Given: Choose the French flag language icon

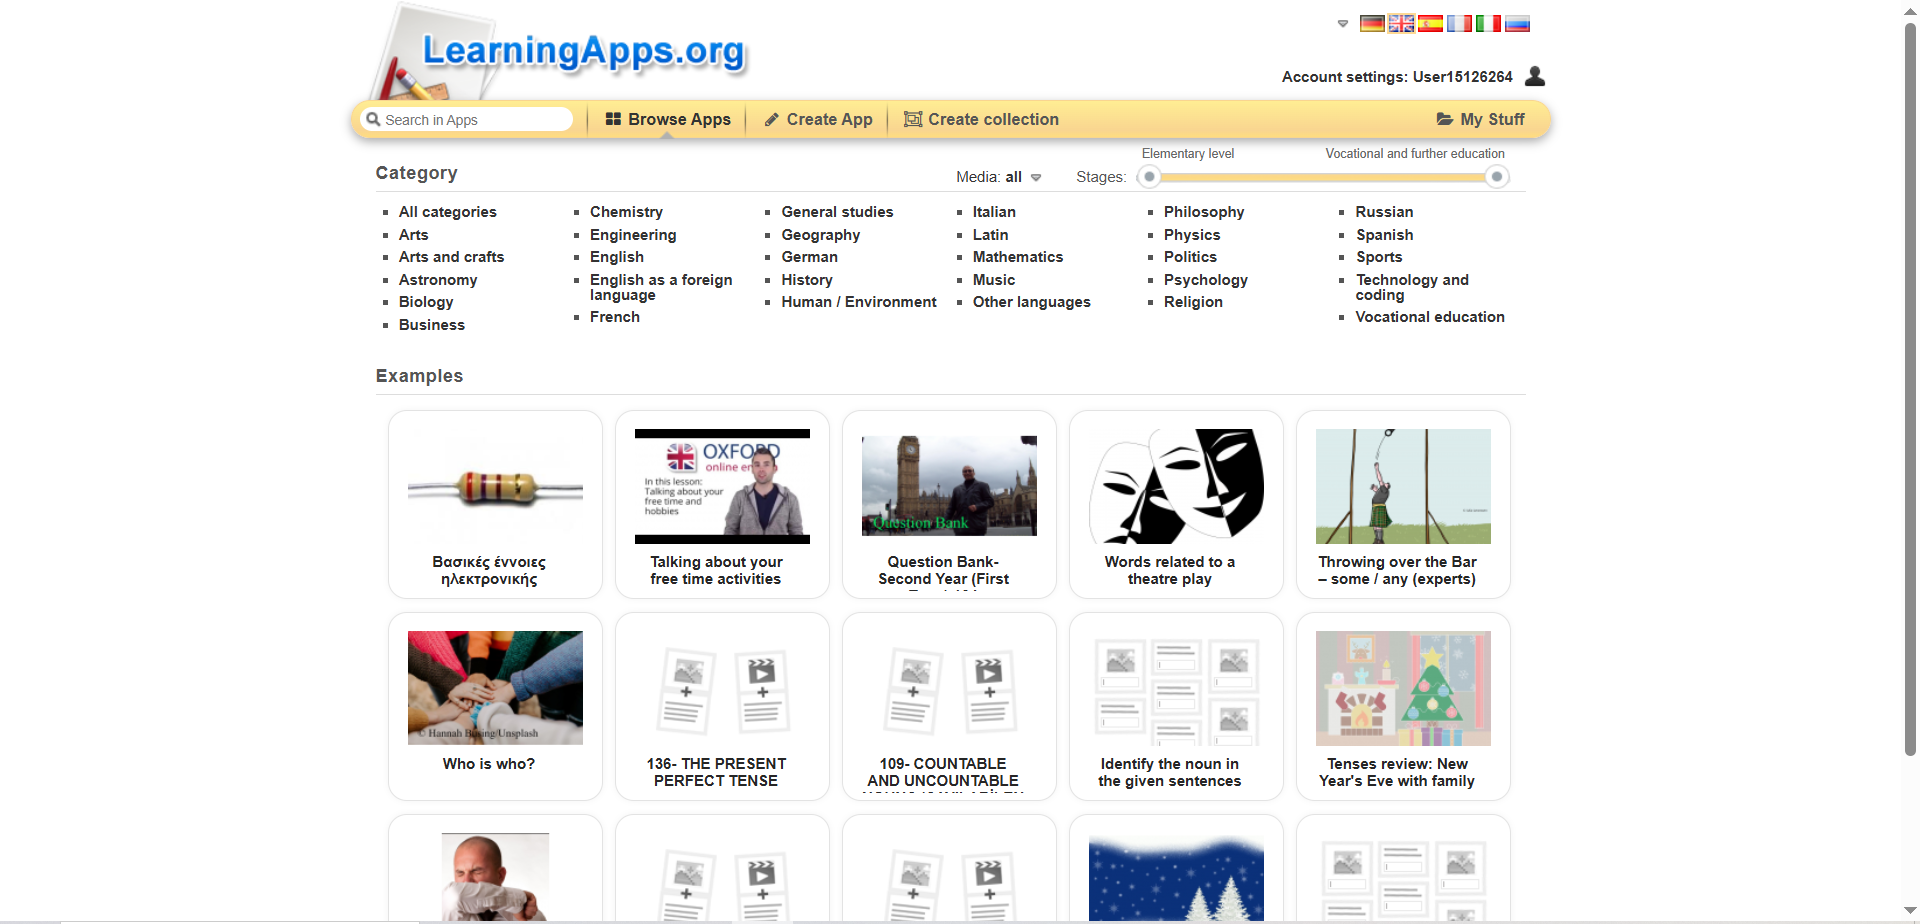Looking at the screenshot, I should coord(1459,23).
